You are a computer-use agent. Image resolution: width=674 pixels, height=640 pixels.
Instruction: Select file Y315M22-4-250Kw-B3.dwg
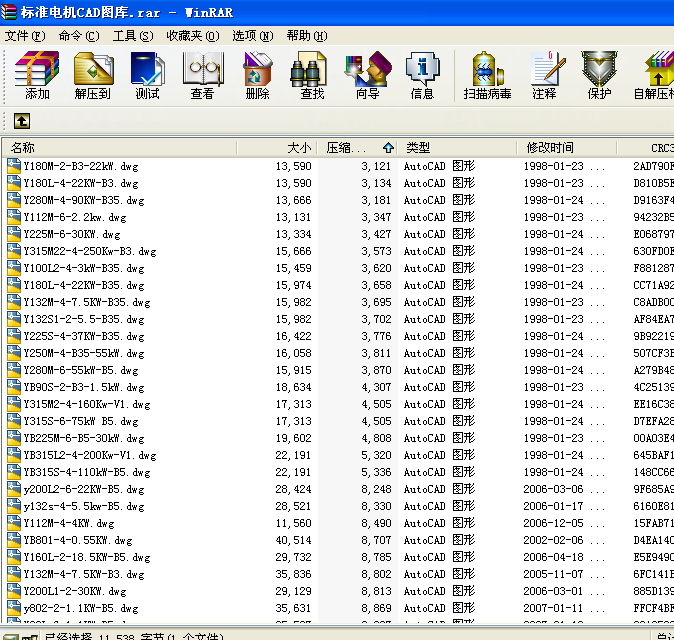click(90, 251)
